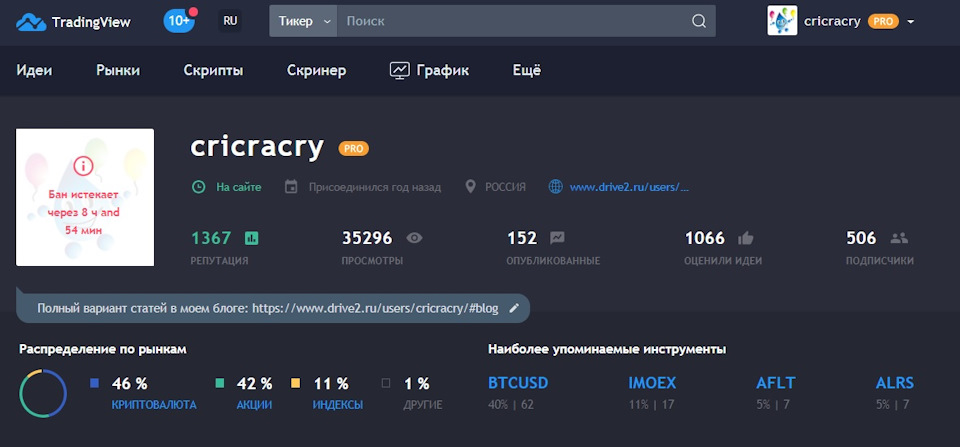Click the location pin icon by РОССИЯ

point(470,187)
